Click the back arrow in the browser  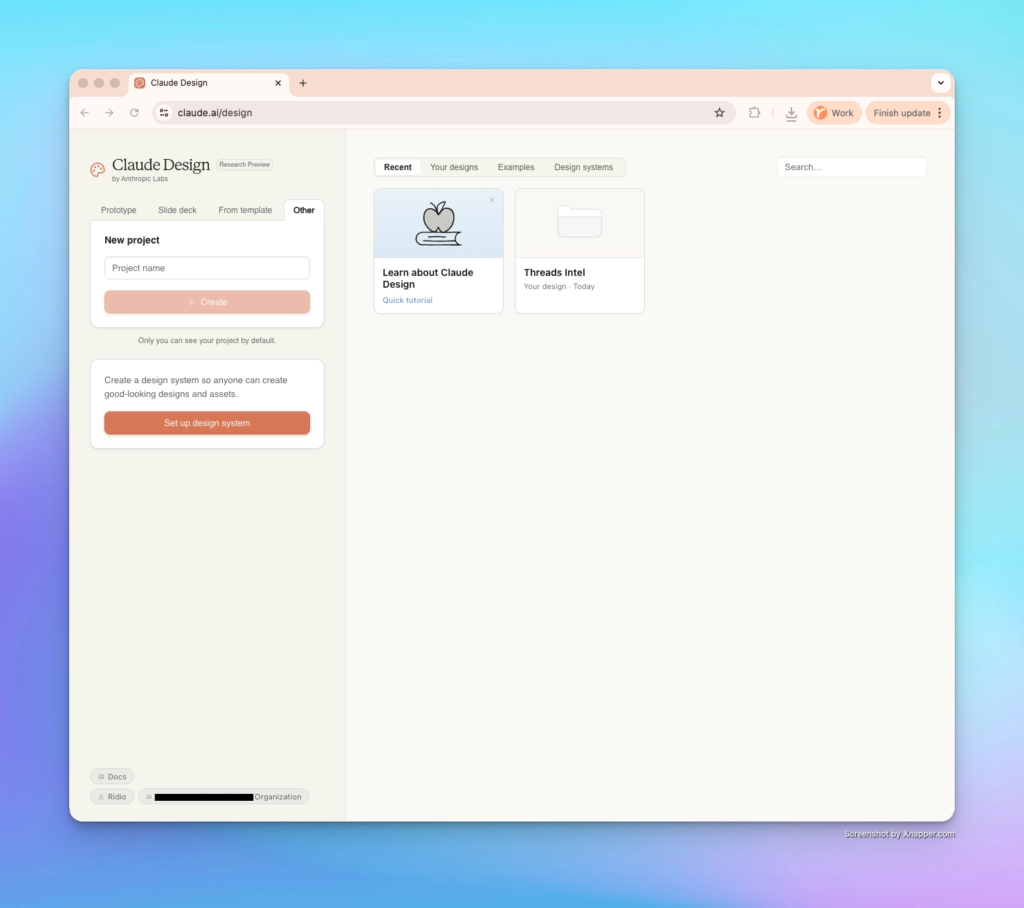(84, 112)
